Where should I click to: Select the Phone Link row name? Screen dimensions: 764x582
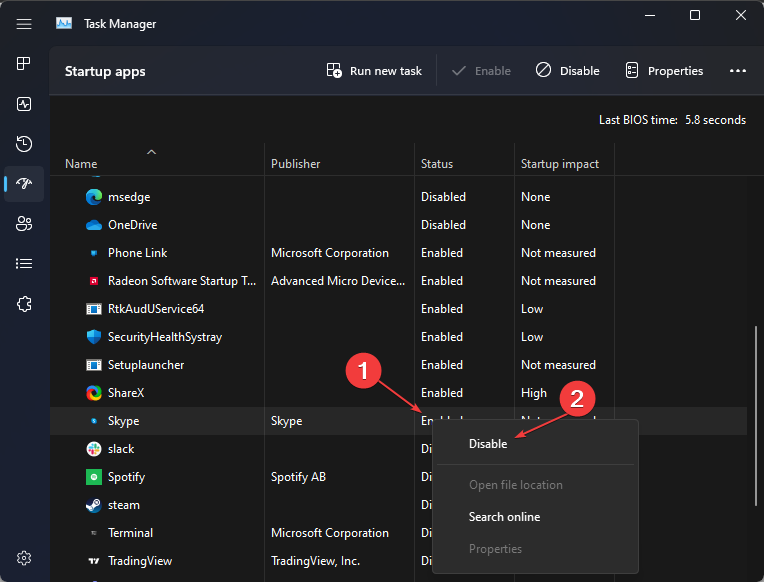pyautogui.click(x=137, y=253)
